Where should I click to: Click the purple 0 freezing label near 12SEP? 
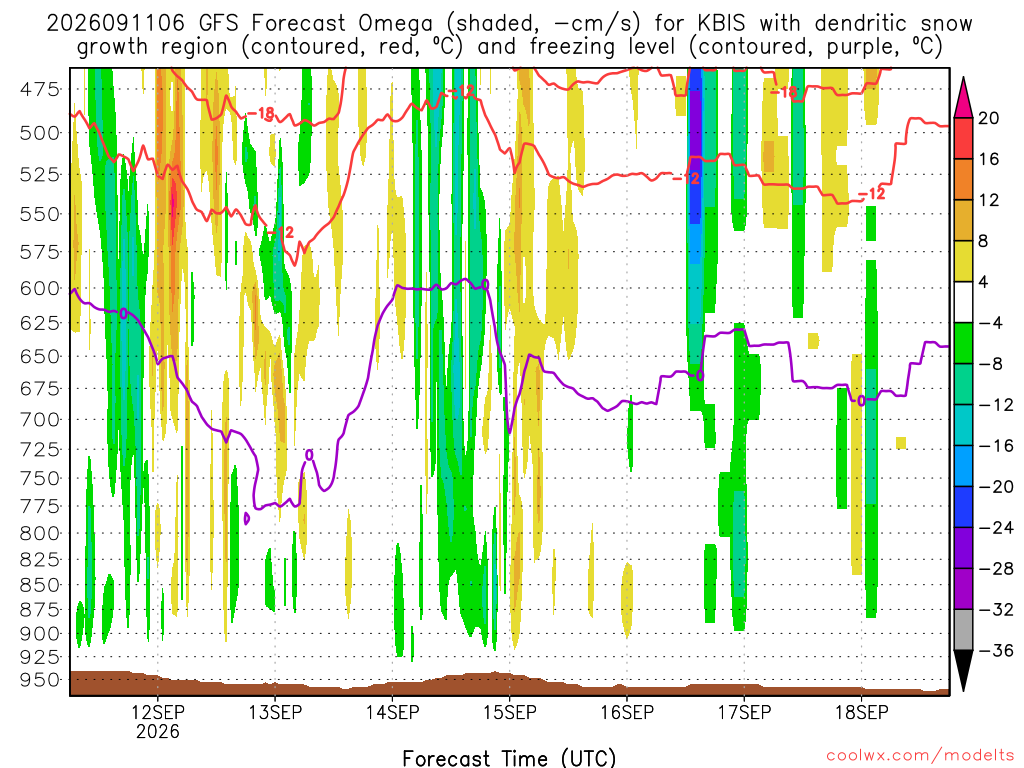point(123,313)
